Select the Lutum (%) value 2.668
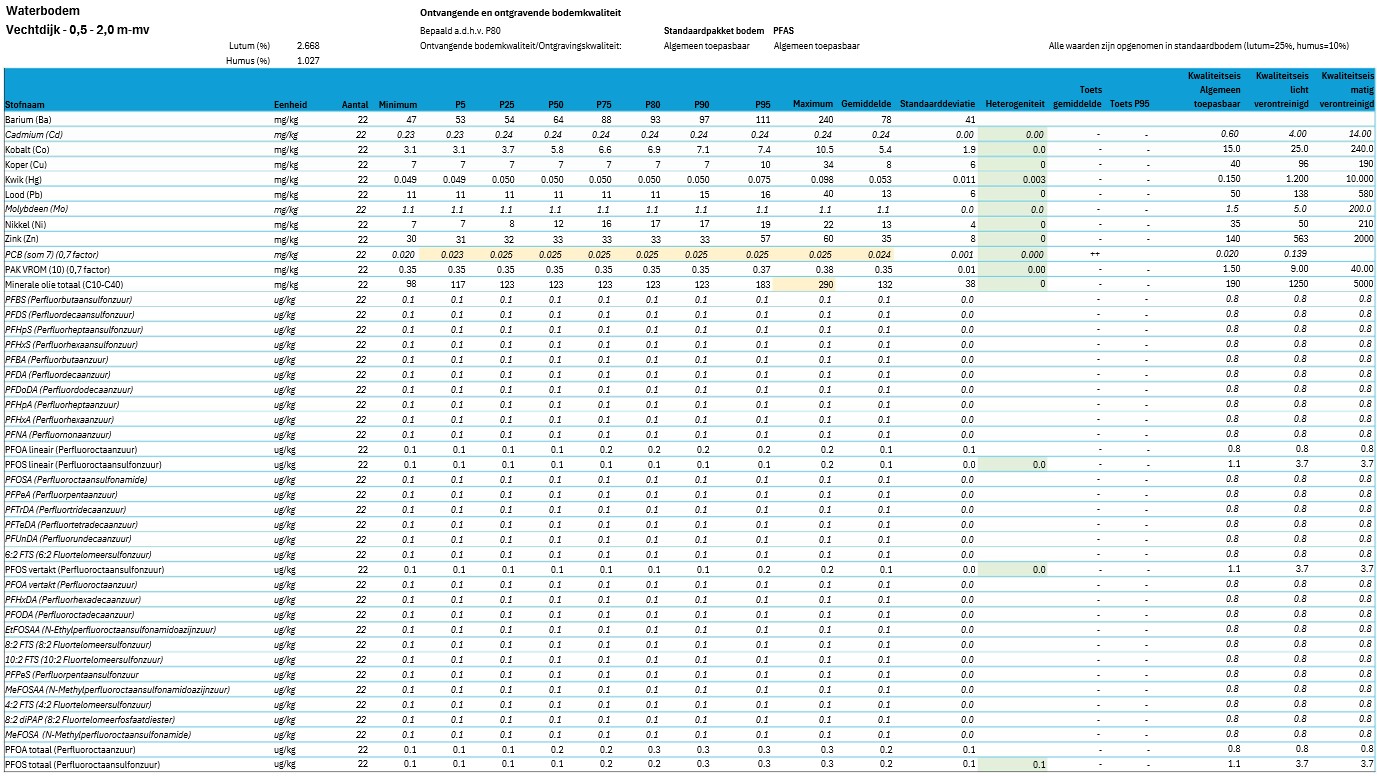The height and width of the screenshot is (776, 1377). tap(308, 46)
